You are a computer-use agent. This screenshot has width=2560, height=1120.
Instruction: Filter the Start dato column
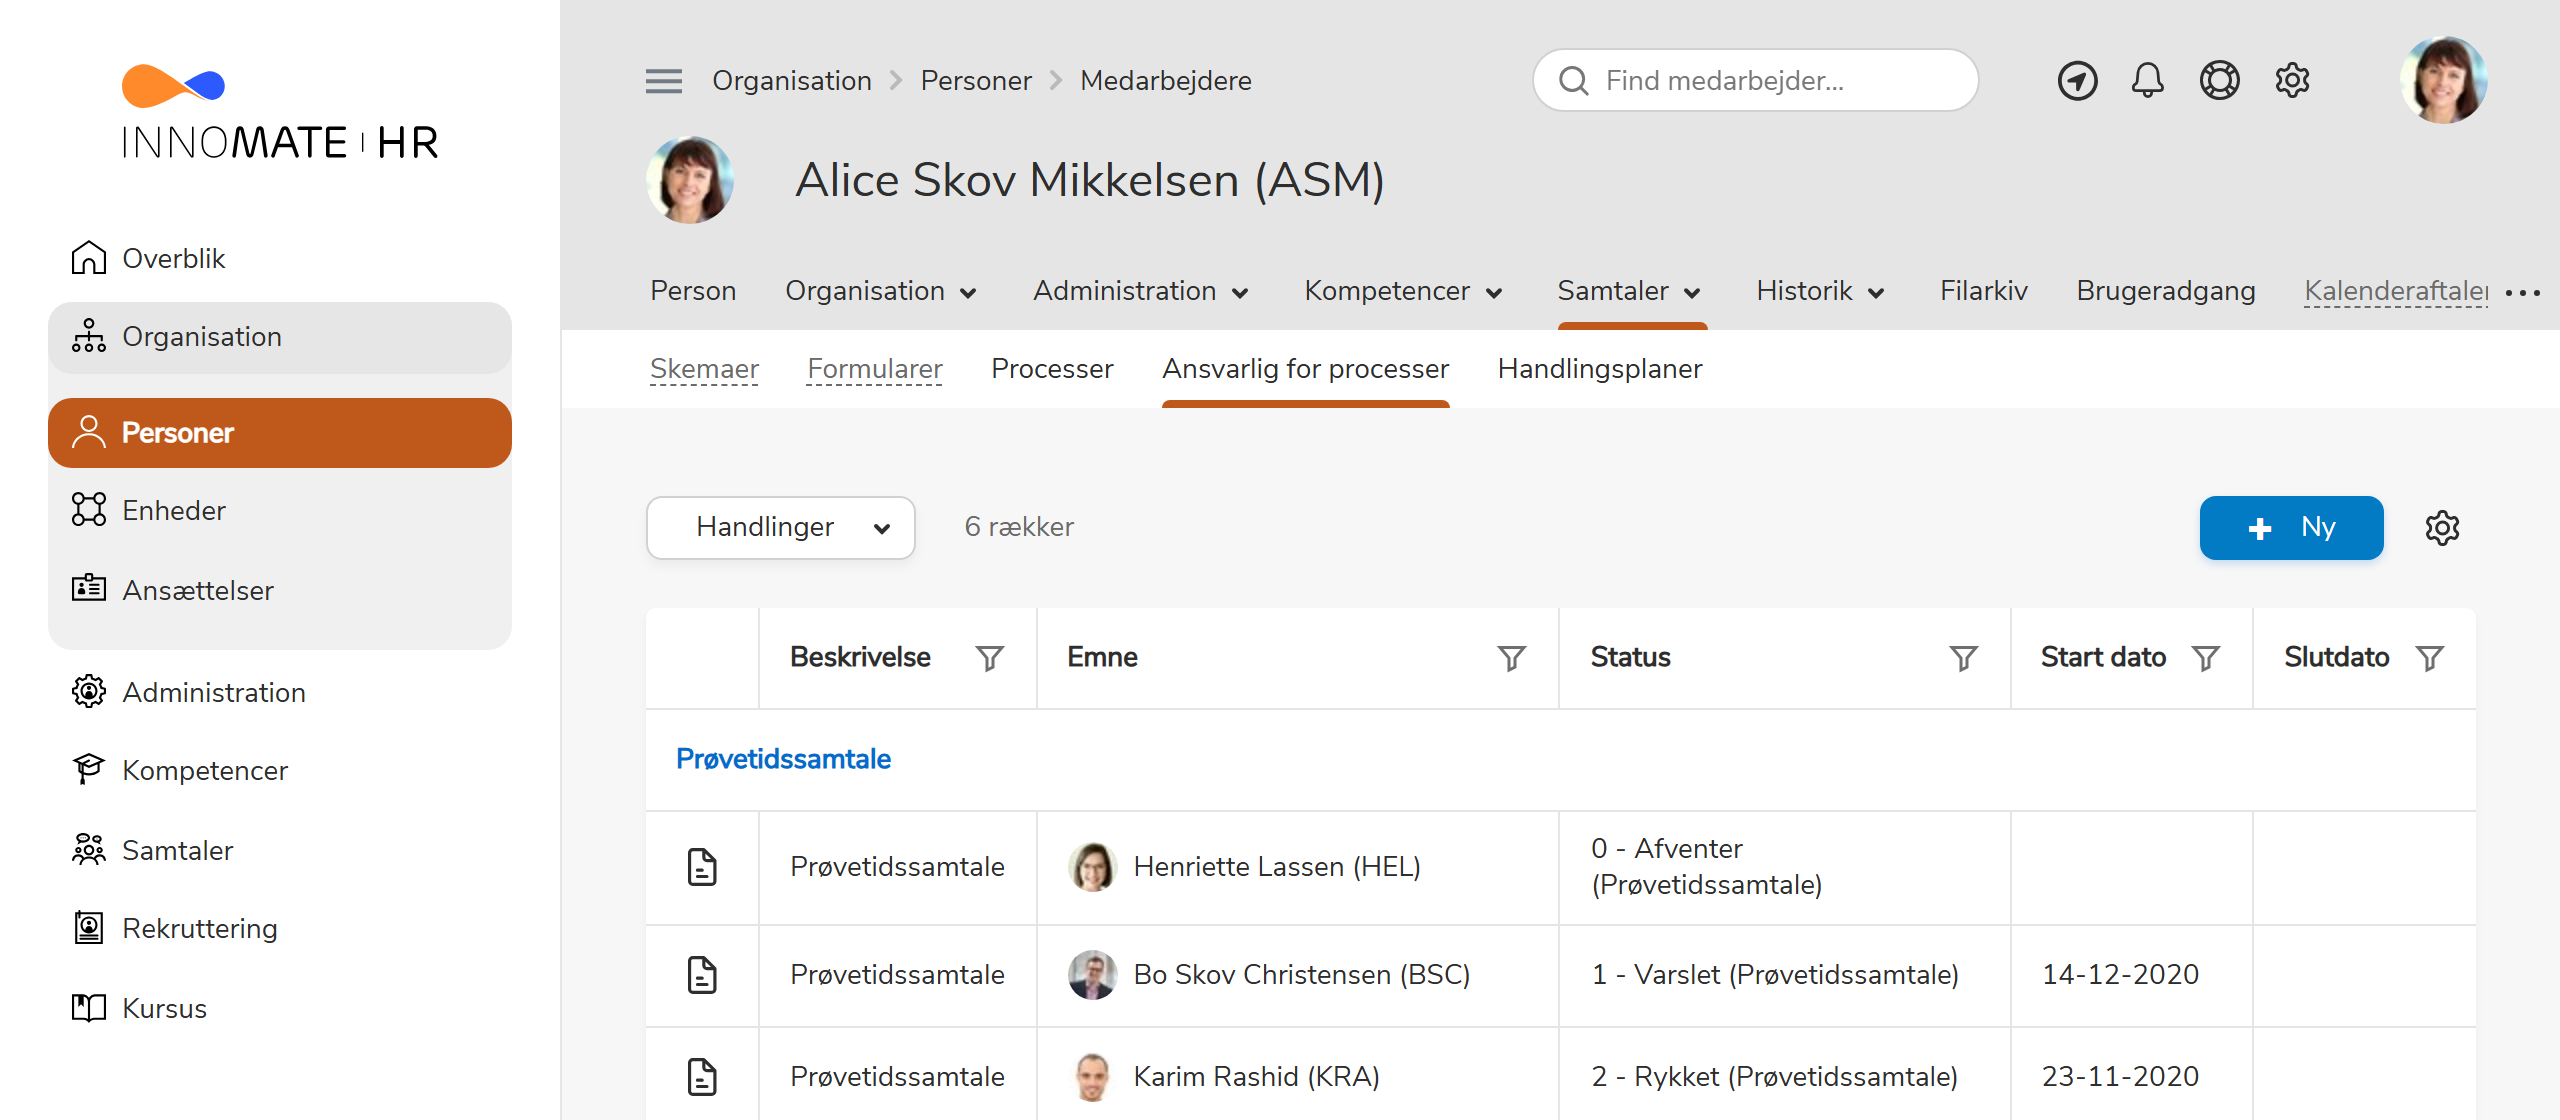coord(2206,658)
